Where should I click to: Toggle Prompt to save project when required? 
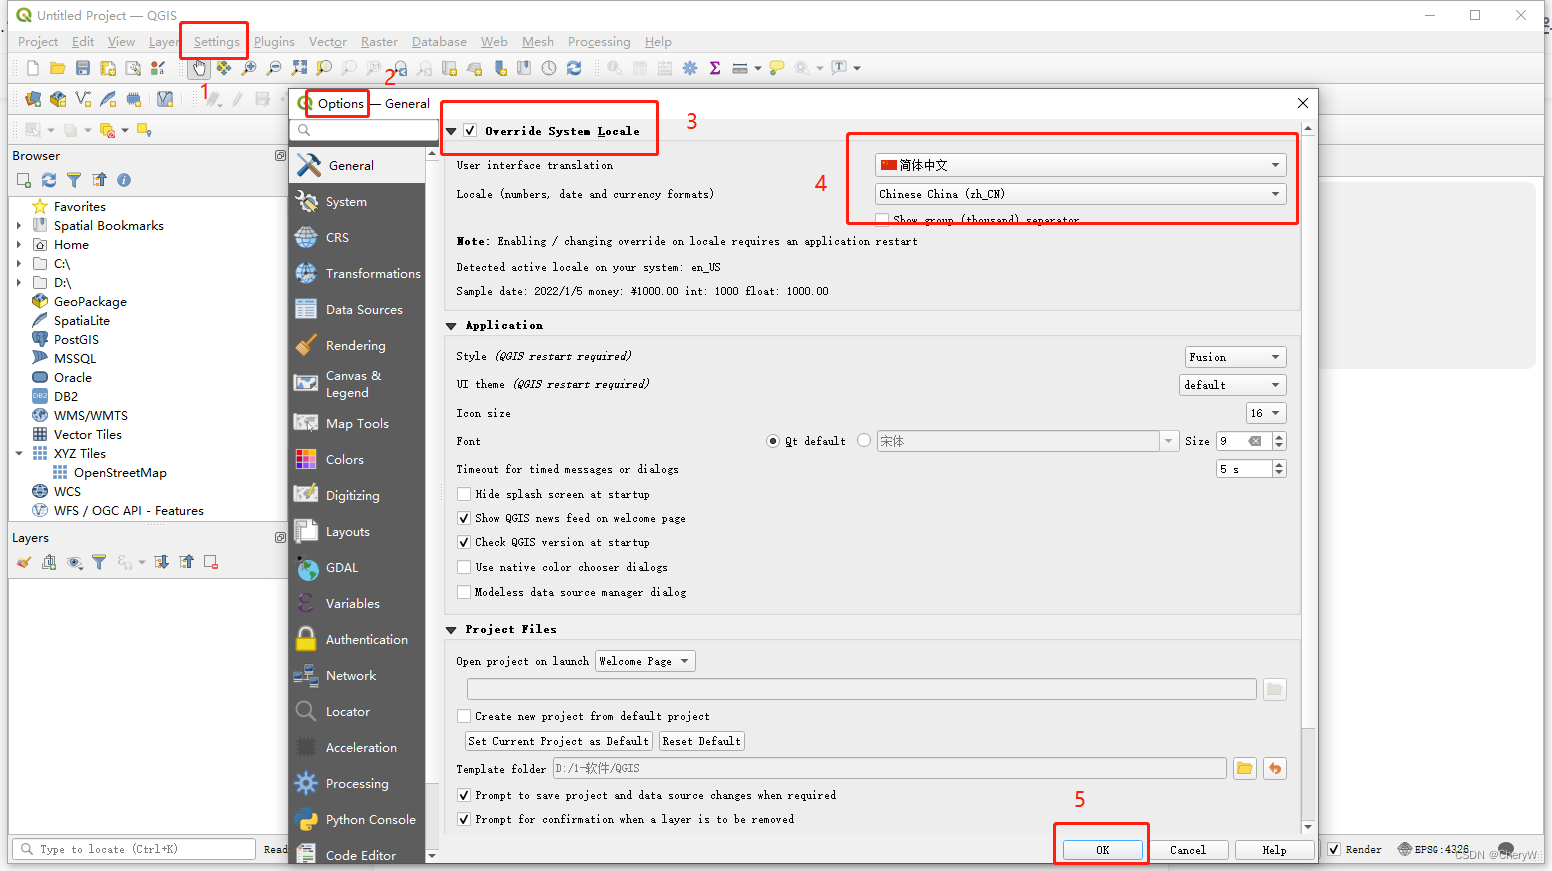click(464, 795)
